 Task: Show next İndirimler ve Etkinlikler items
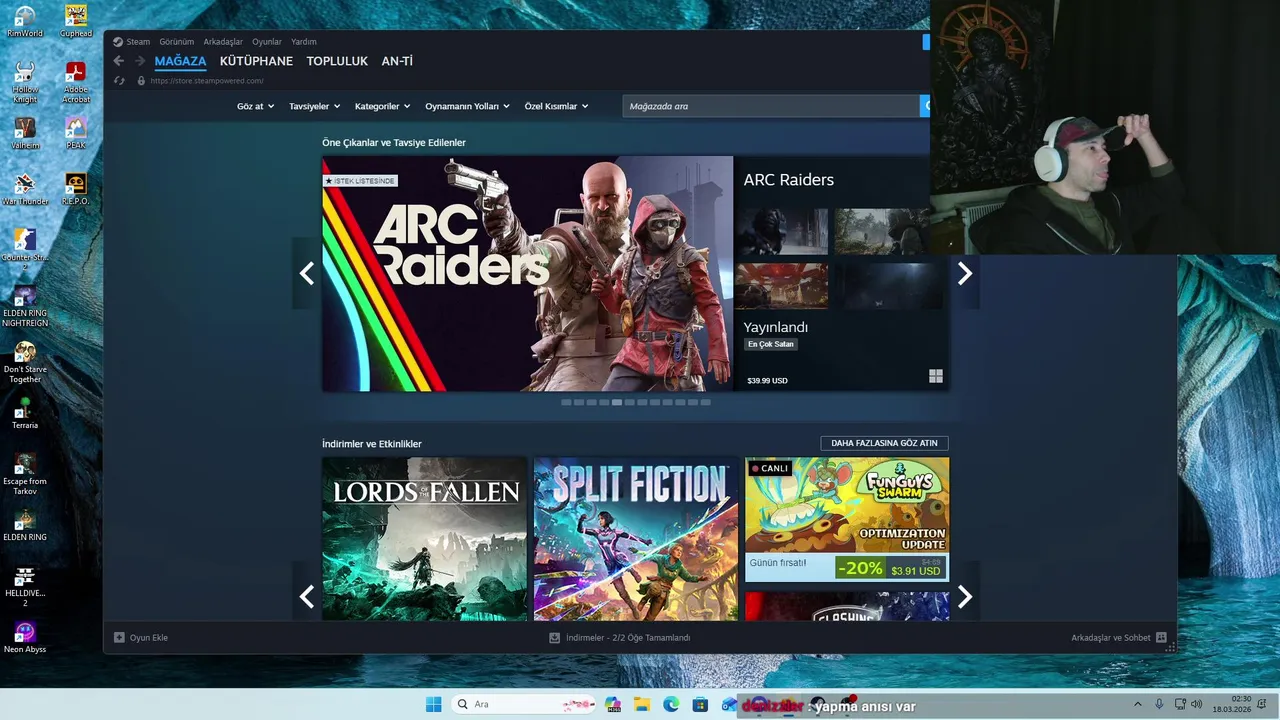[964, 597]
